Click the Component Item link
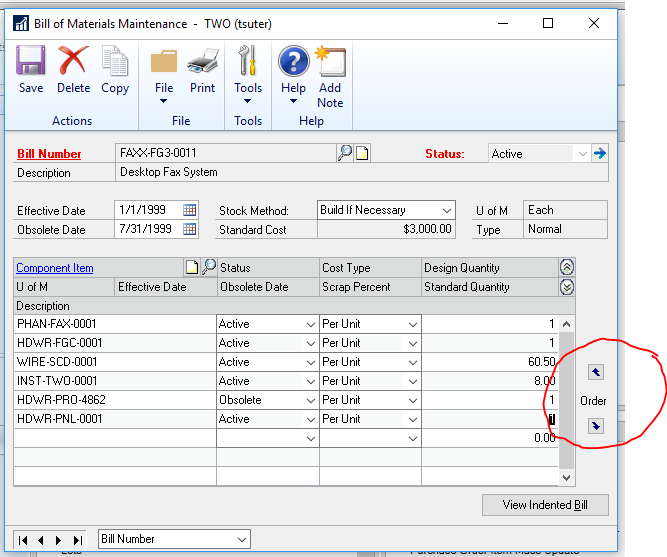Viewport: 667px width, 557px height. click(54, 268)
